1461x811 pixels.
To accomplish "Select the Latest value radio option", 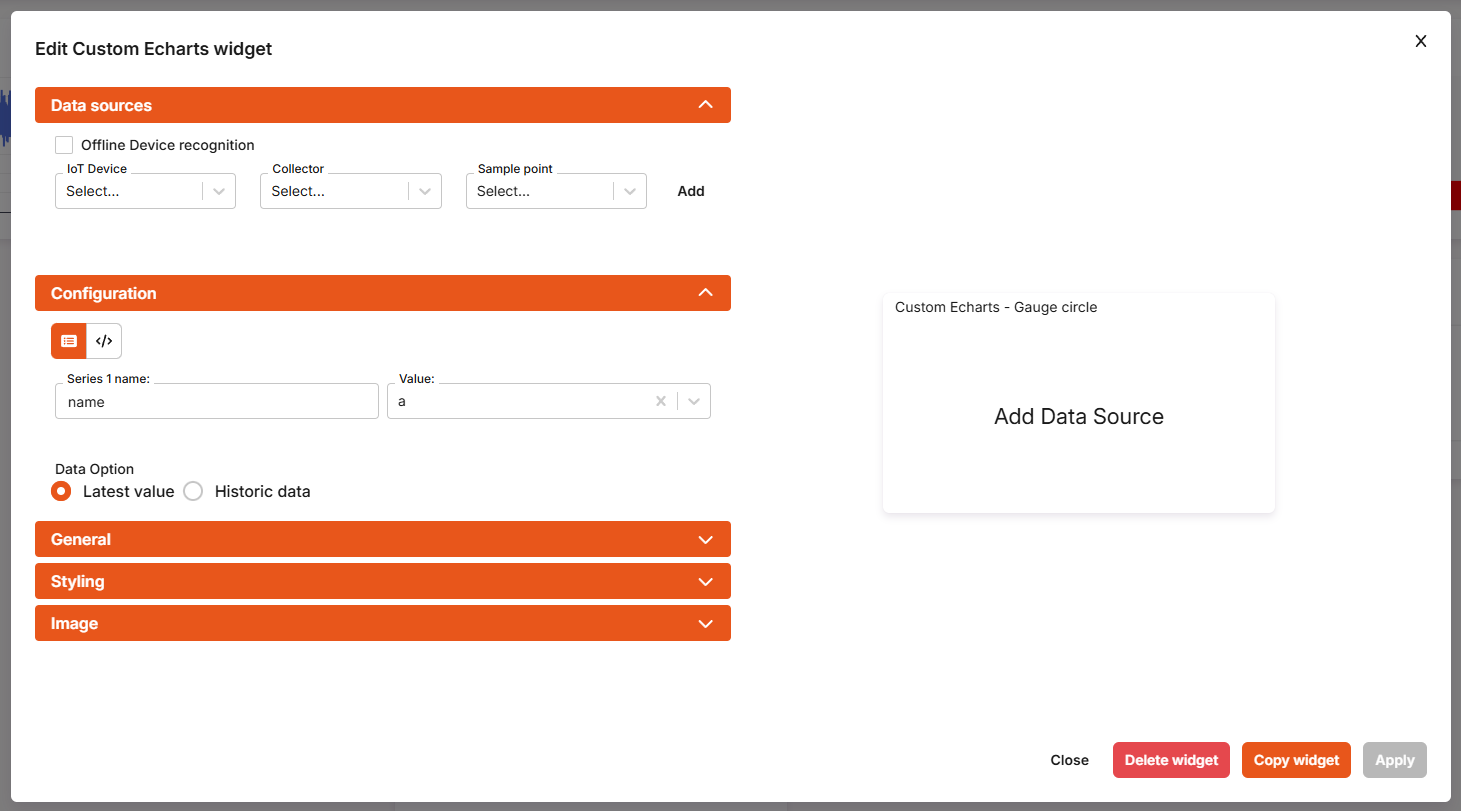I will click(x=61, y=491).
